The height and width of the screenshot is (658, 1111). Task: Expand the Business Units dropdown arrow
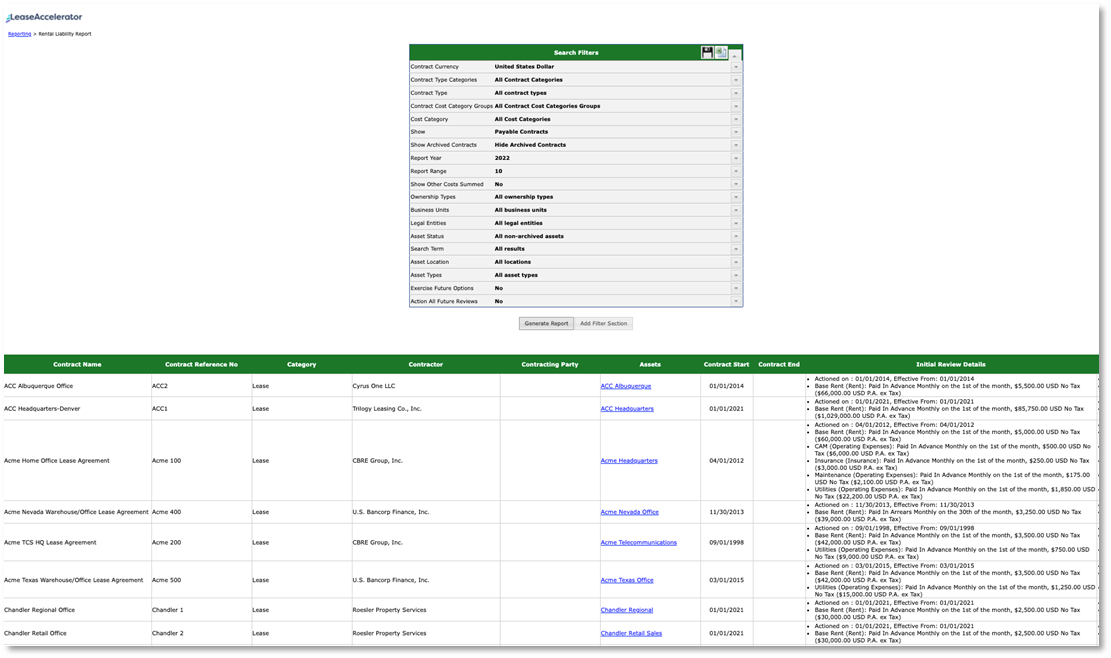pos(735,210)
